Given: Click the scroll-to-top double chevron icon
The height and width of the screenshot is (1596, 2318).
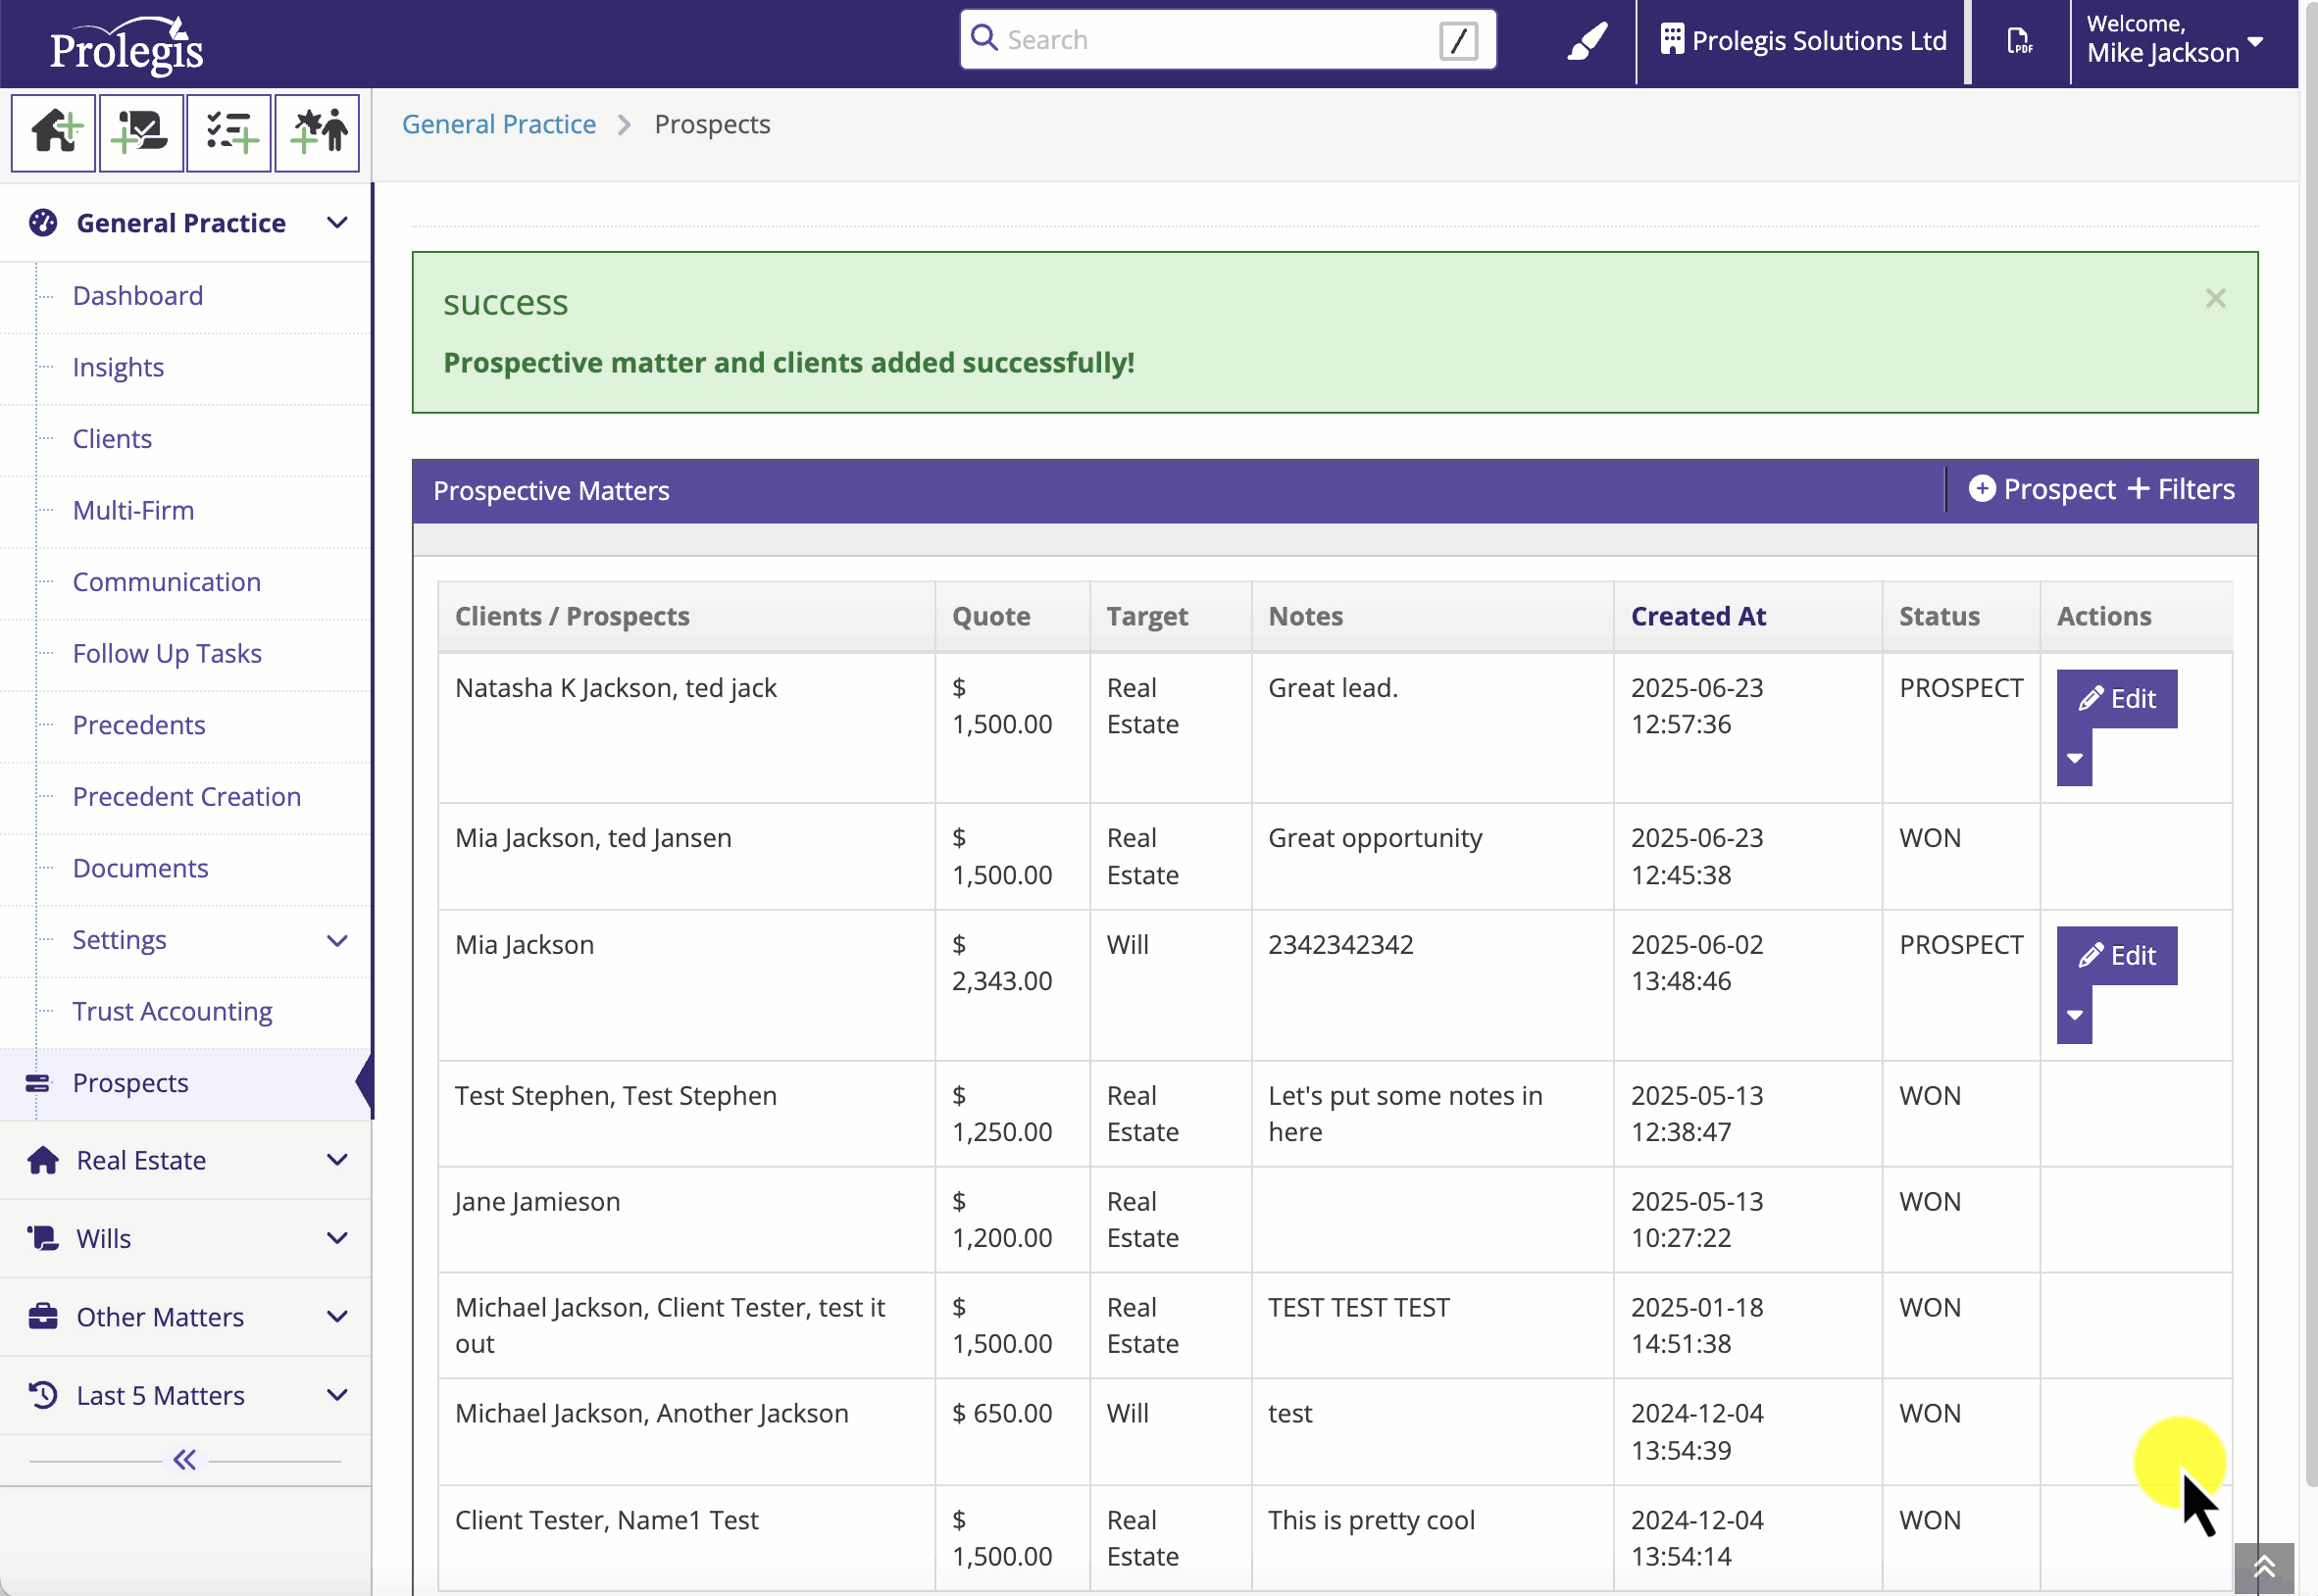Looking at the screenshot, I should tap(2264, 1567).
